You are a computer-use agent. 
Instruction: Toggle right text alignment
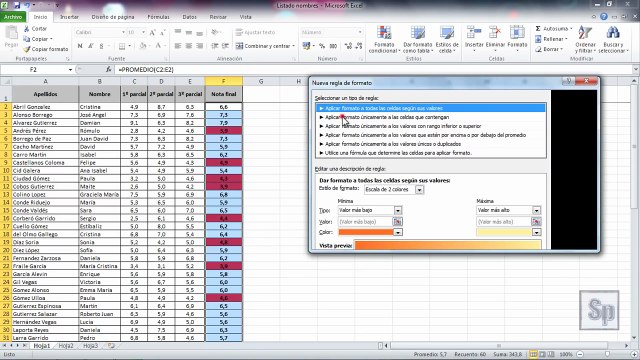[199, 46]
